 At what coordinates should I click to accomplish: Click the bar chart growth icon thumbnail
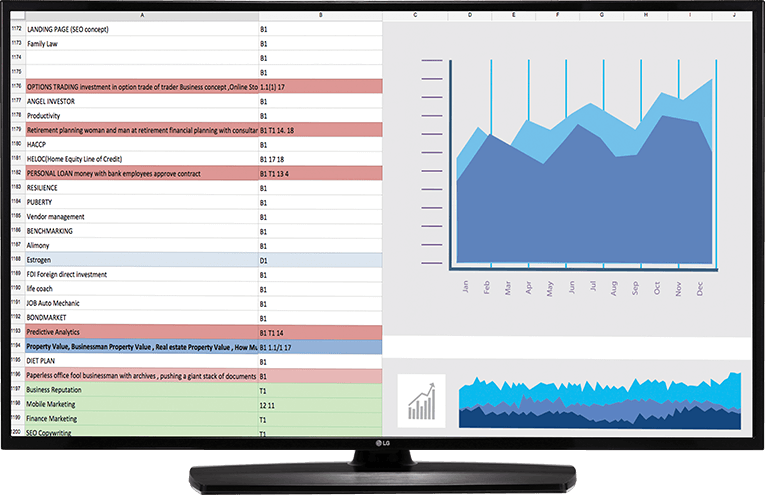click(420, 398)
